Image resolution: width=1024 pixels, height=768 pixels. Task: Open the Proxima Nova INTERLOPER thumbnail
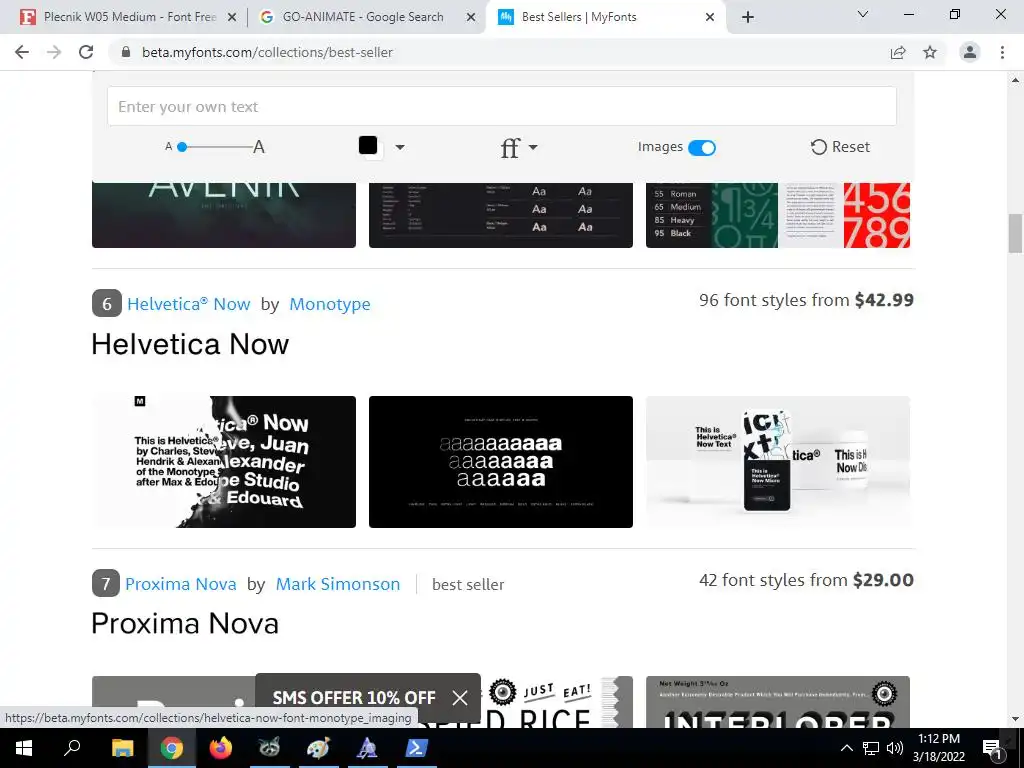click(778, 702)
